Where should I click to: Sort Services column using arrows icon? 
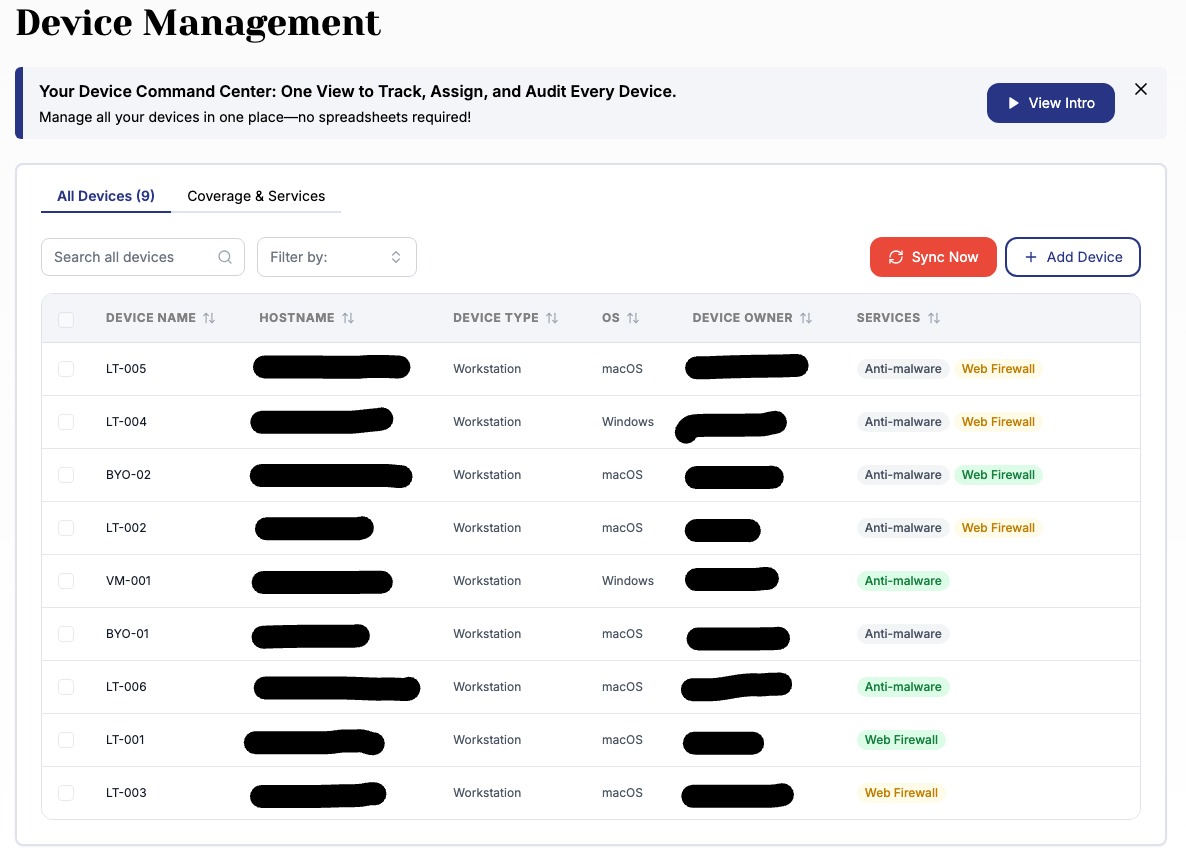coord(934,318)
